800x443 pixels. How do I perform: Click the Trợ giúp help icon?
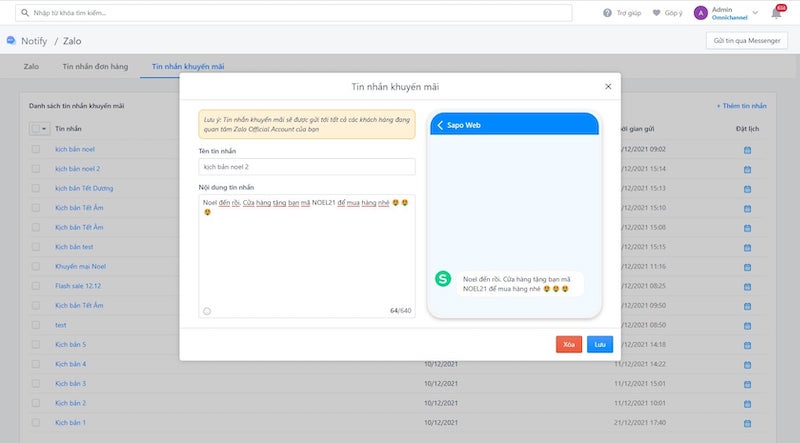(608, 13)
